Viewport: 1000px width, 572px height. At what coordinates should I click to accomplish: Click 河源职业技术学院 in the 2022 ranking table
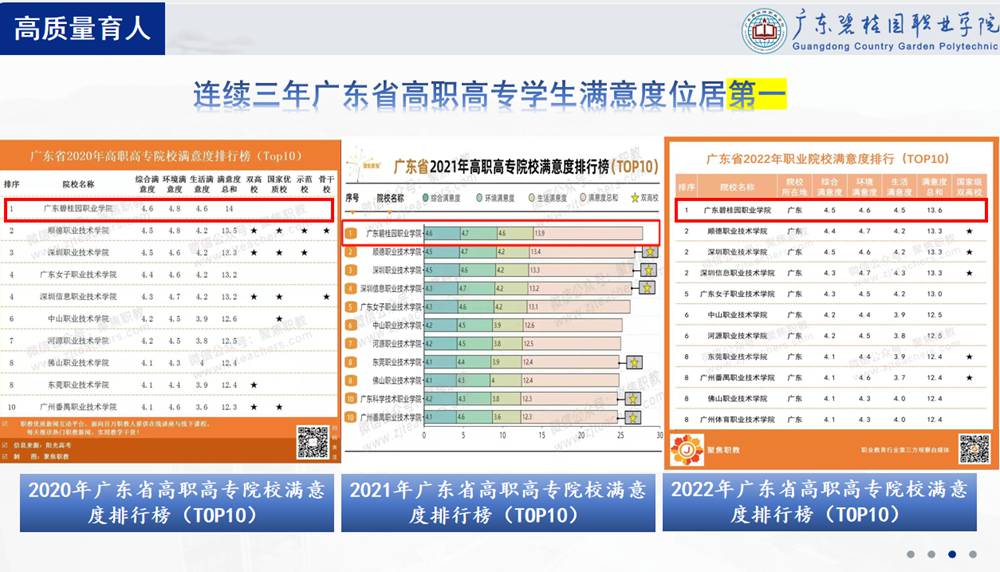tap(737, 335)
